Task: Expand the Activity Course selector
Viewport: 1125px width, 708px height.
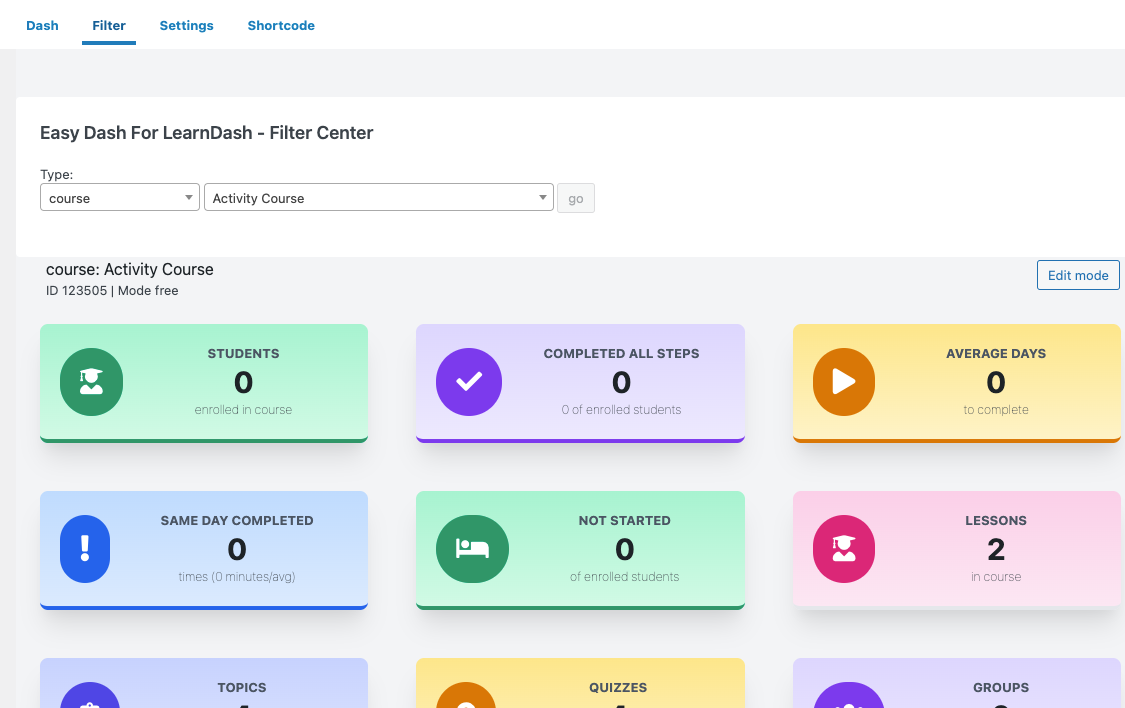Action: click(379, 197)
